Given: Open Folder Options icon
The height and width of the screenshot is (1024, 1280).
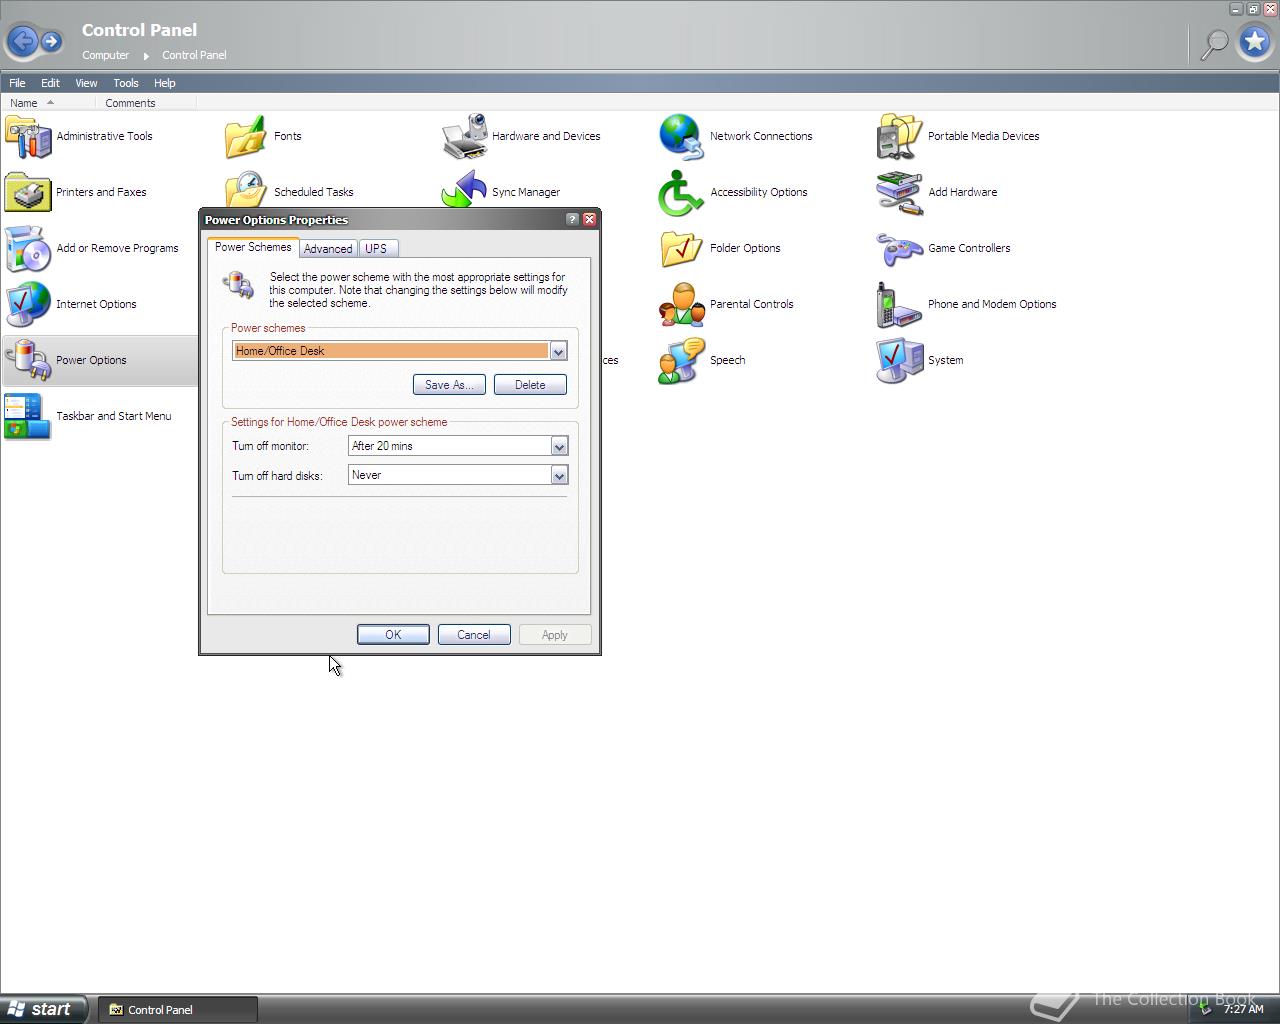Looking at the screenshot, I should click(682, 249).
